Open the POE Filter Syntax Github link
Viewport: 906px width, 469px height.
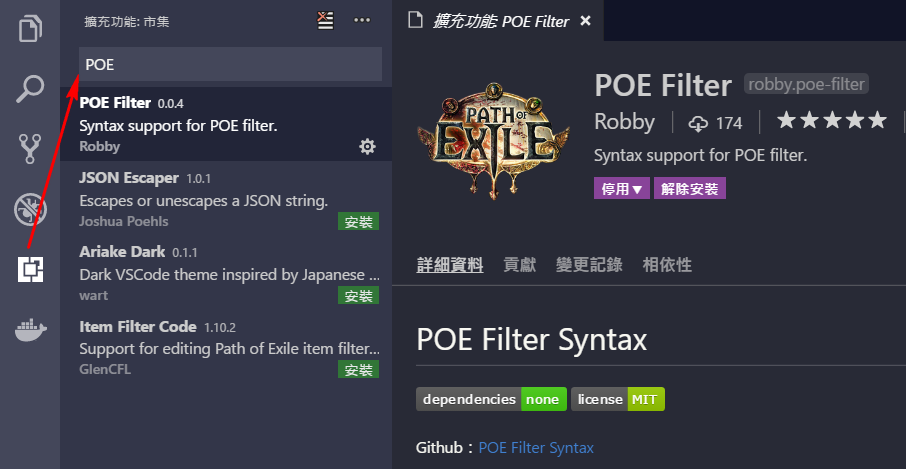(536, 448)
